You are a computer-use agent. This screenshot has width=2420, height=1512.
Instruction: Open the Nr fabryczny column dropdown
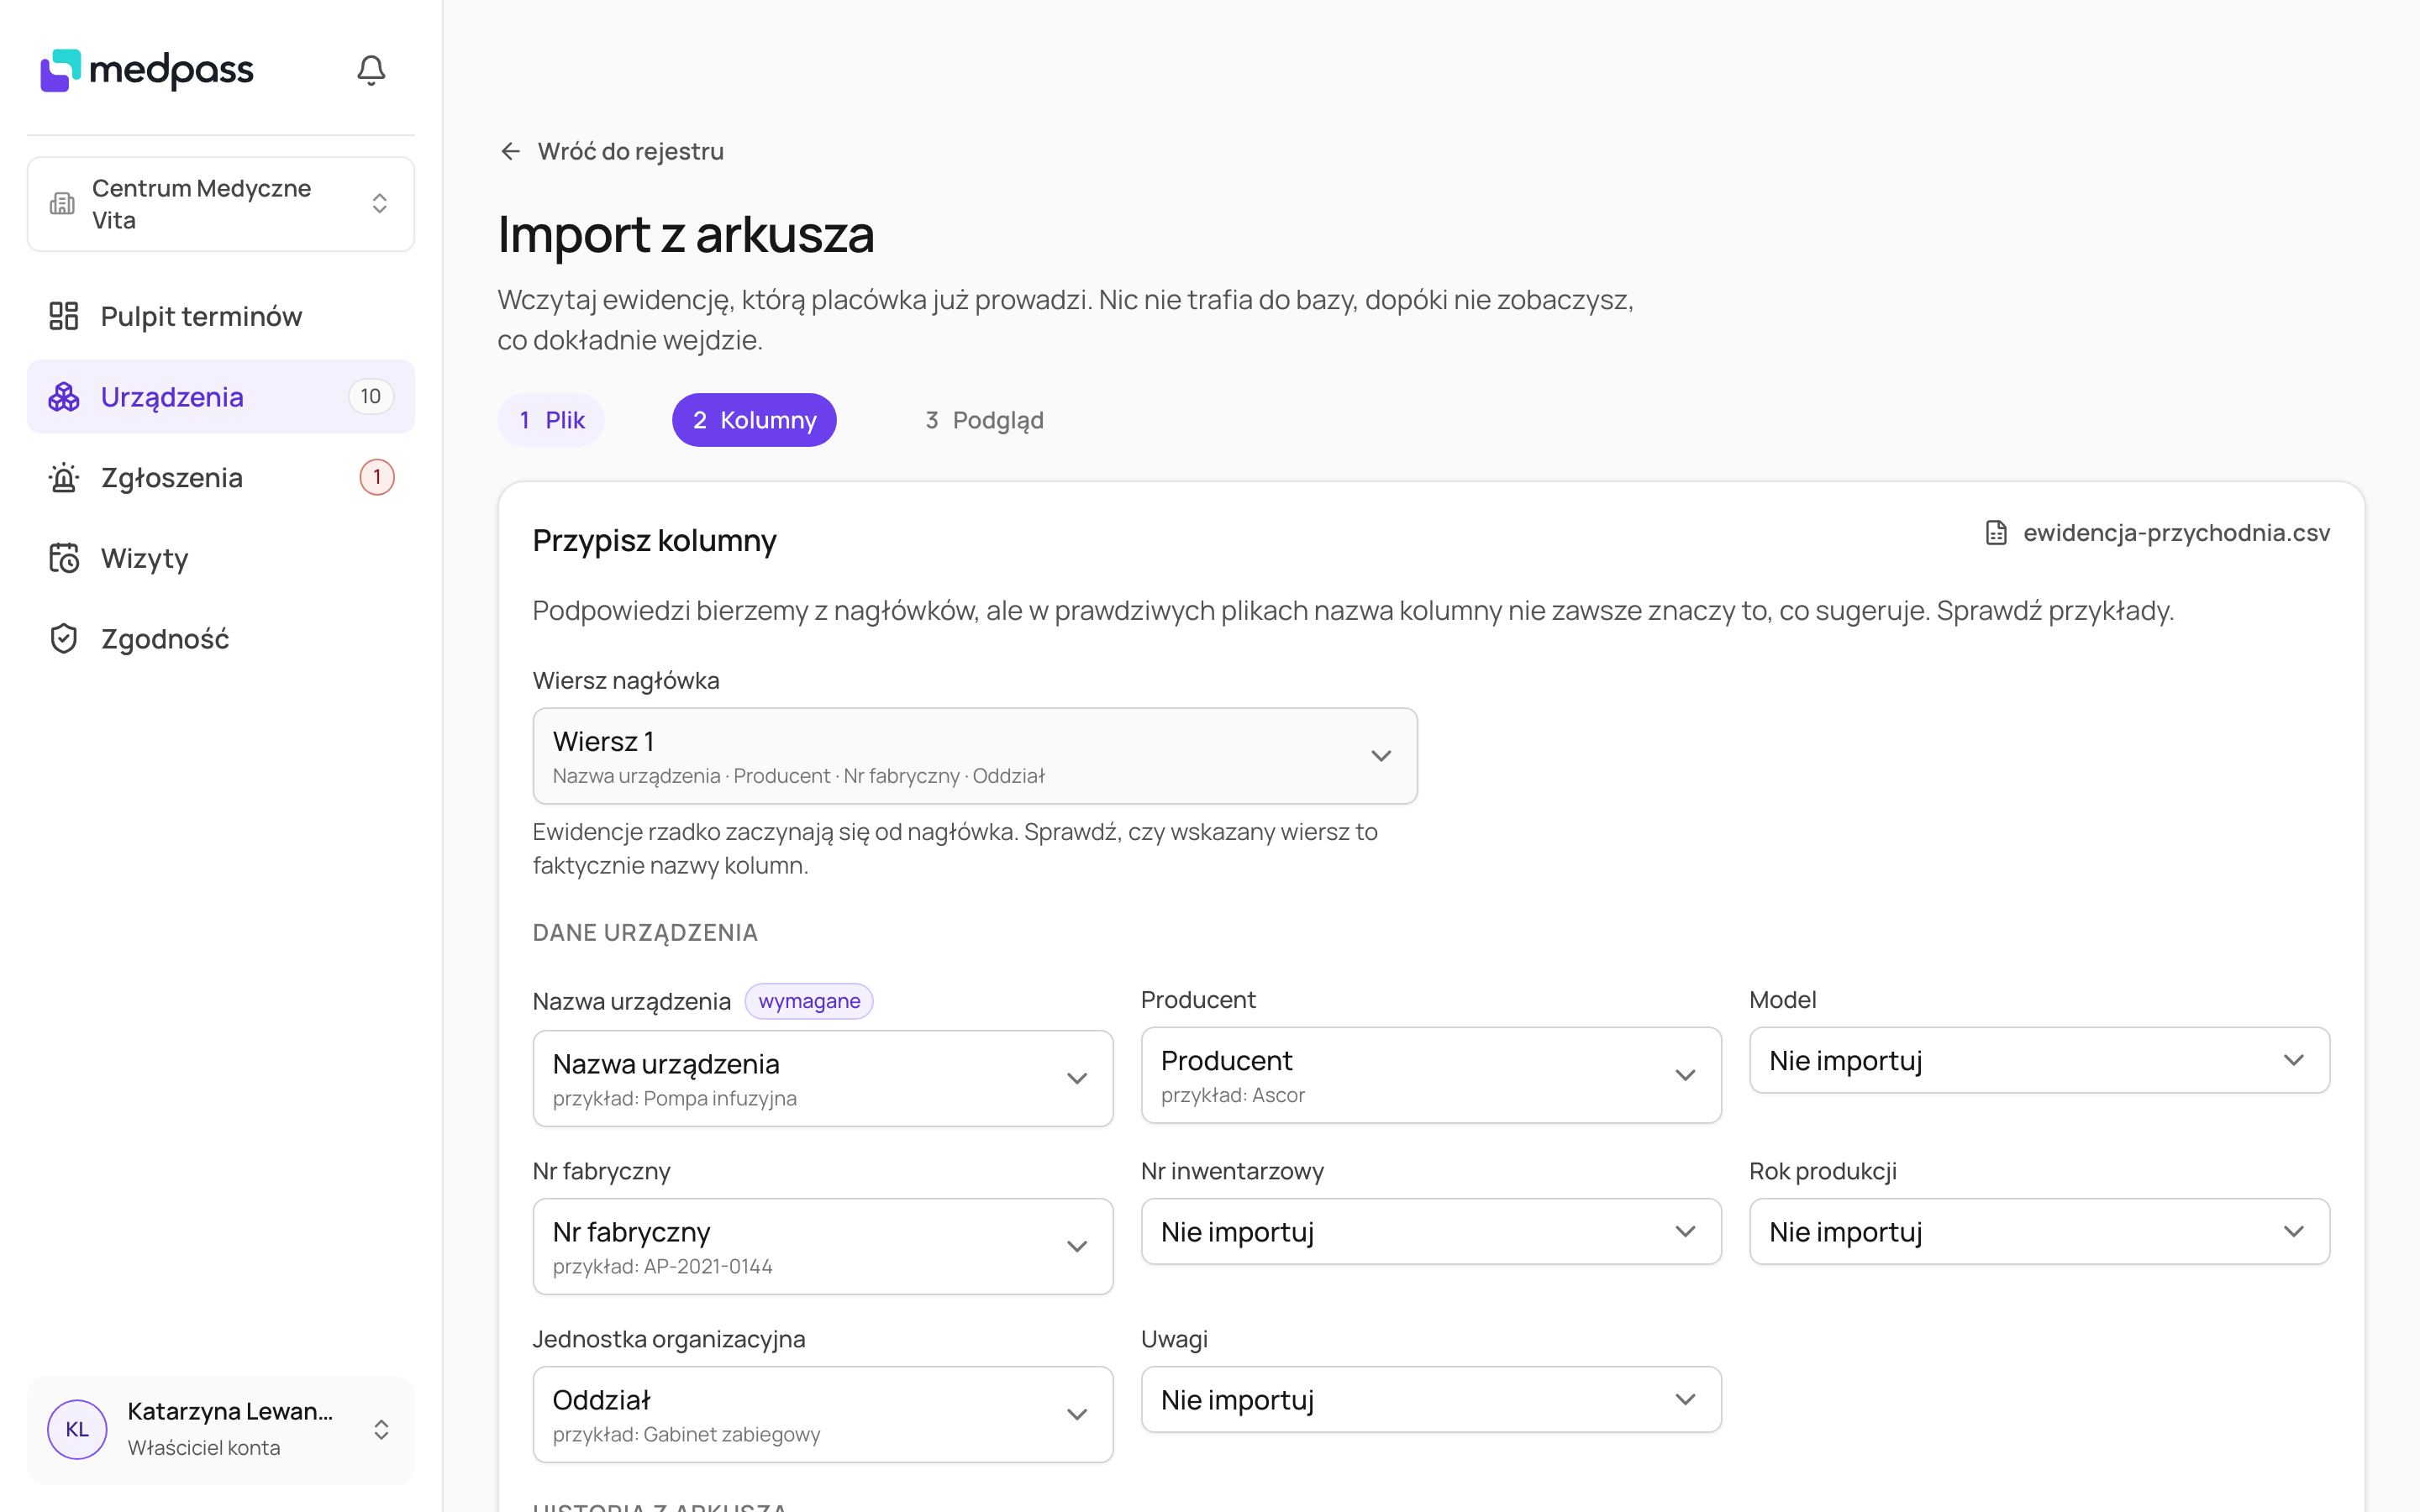point(823,1247)
